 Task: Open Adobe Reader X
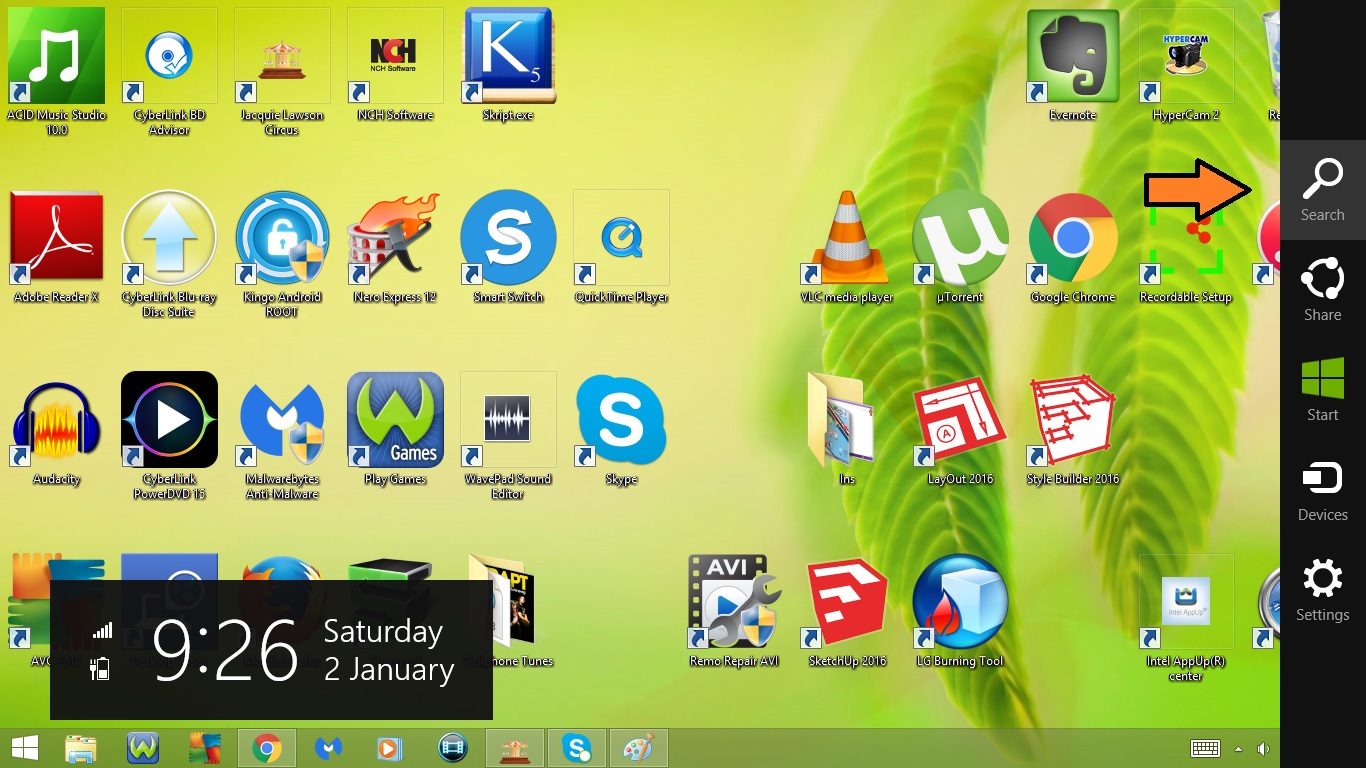[56, 238]
